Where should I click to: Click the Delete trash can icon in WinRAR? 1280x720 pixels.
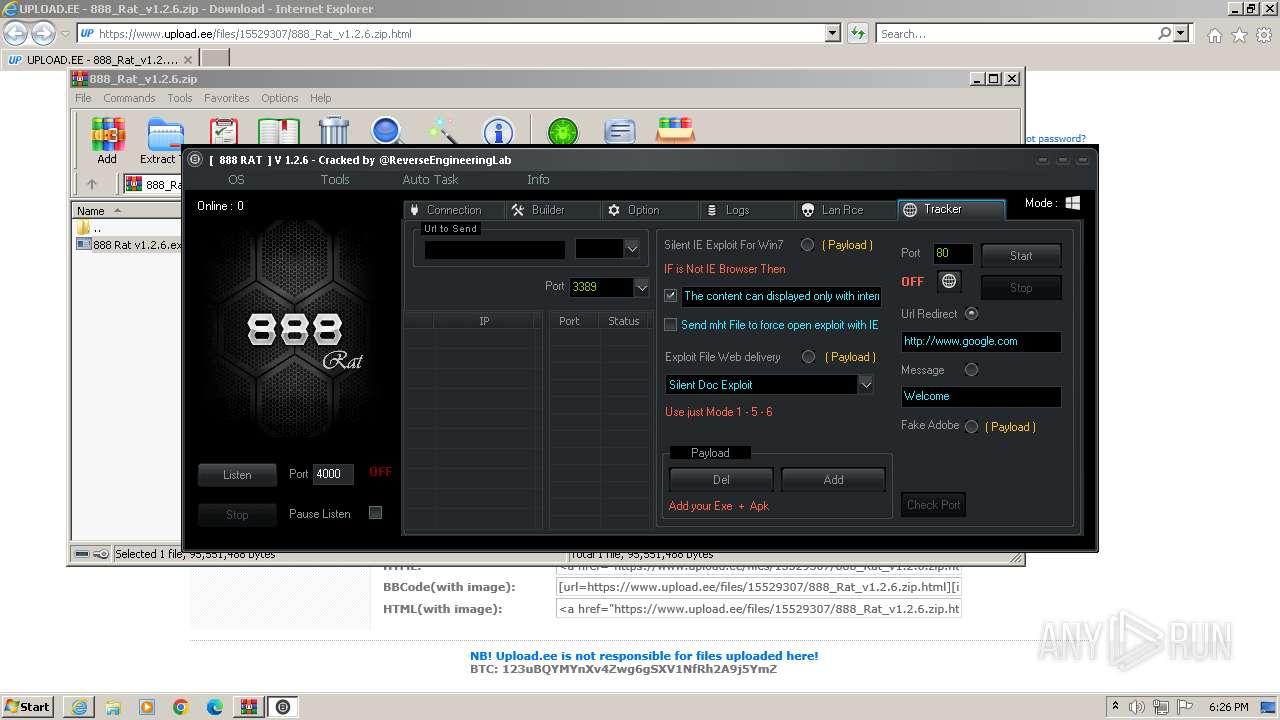click(334, 132)
